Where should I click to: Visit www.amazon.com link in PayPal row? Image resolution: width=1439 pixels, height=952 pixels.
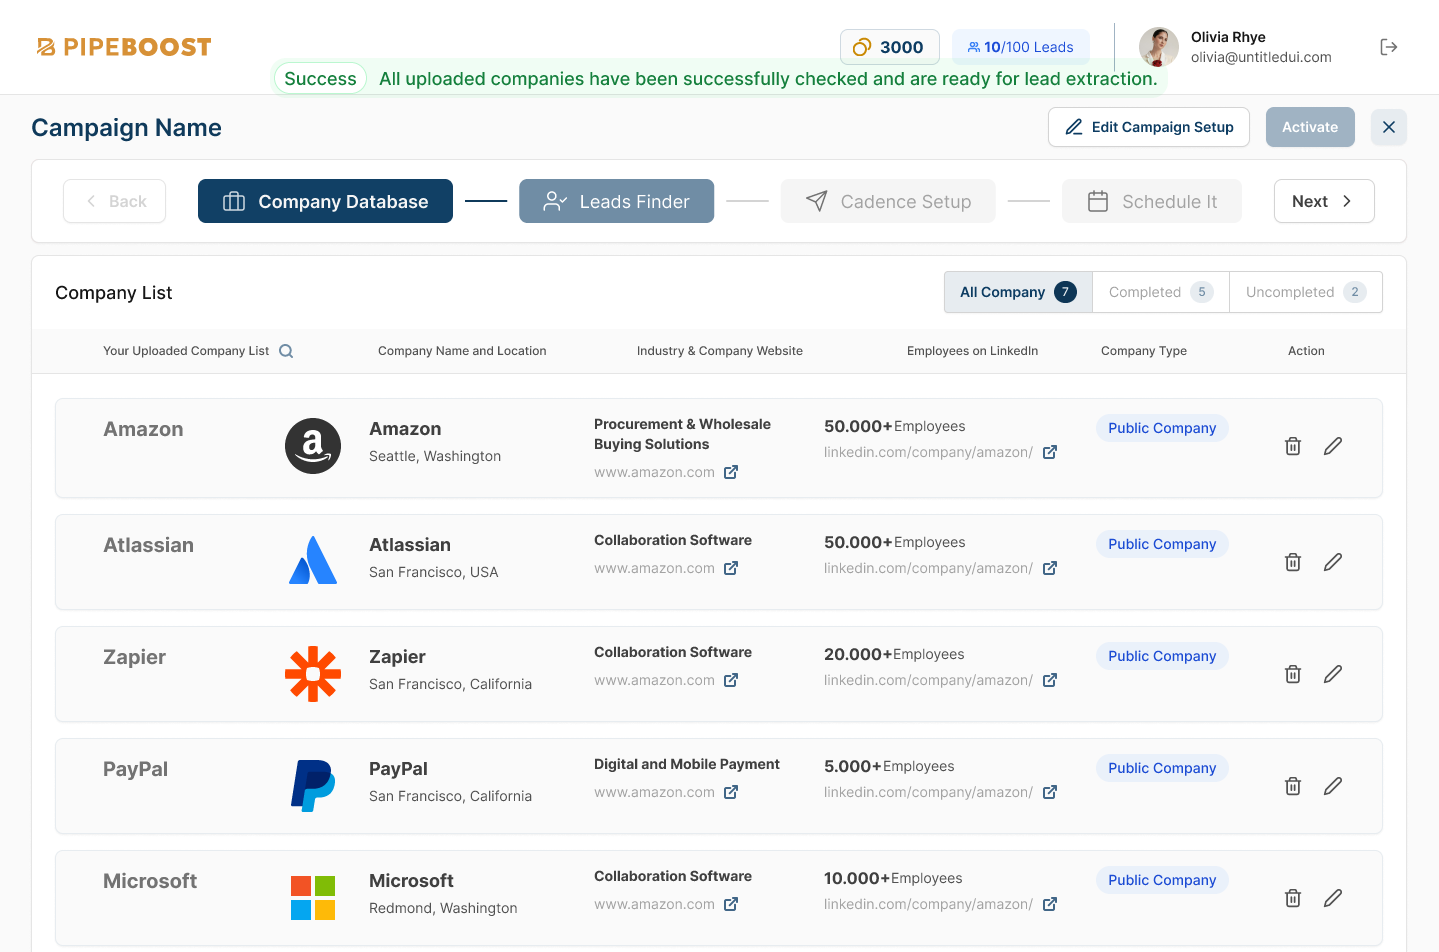click(654, 792)
